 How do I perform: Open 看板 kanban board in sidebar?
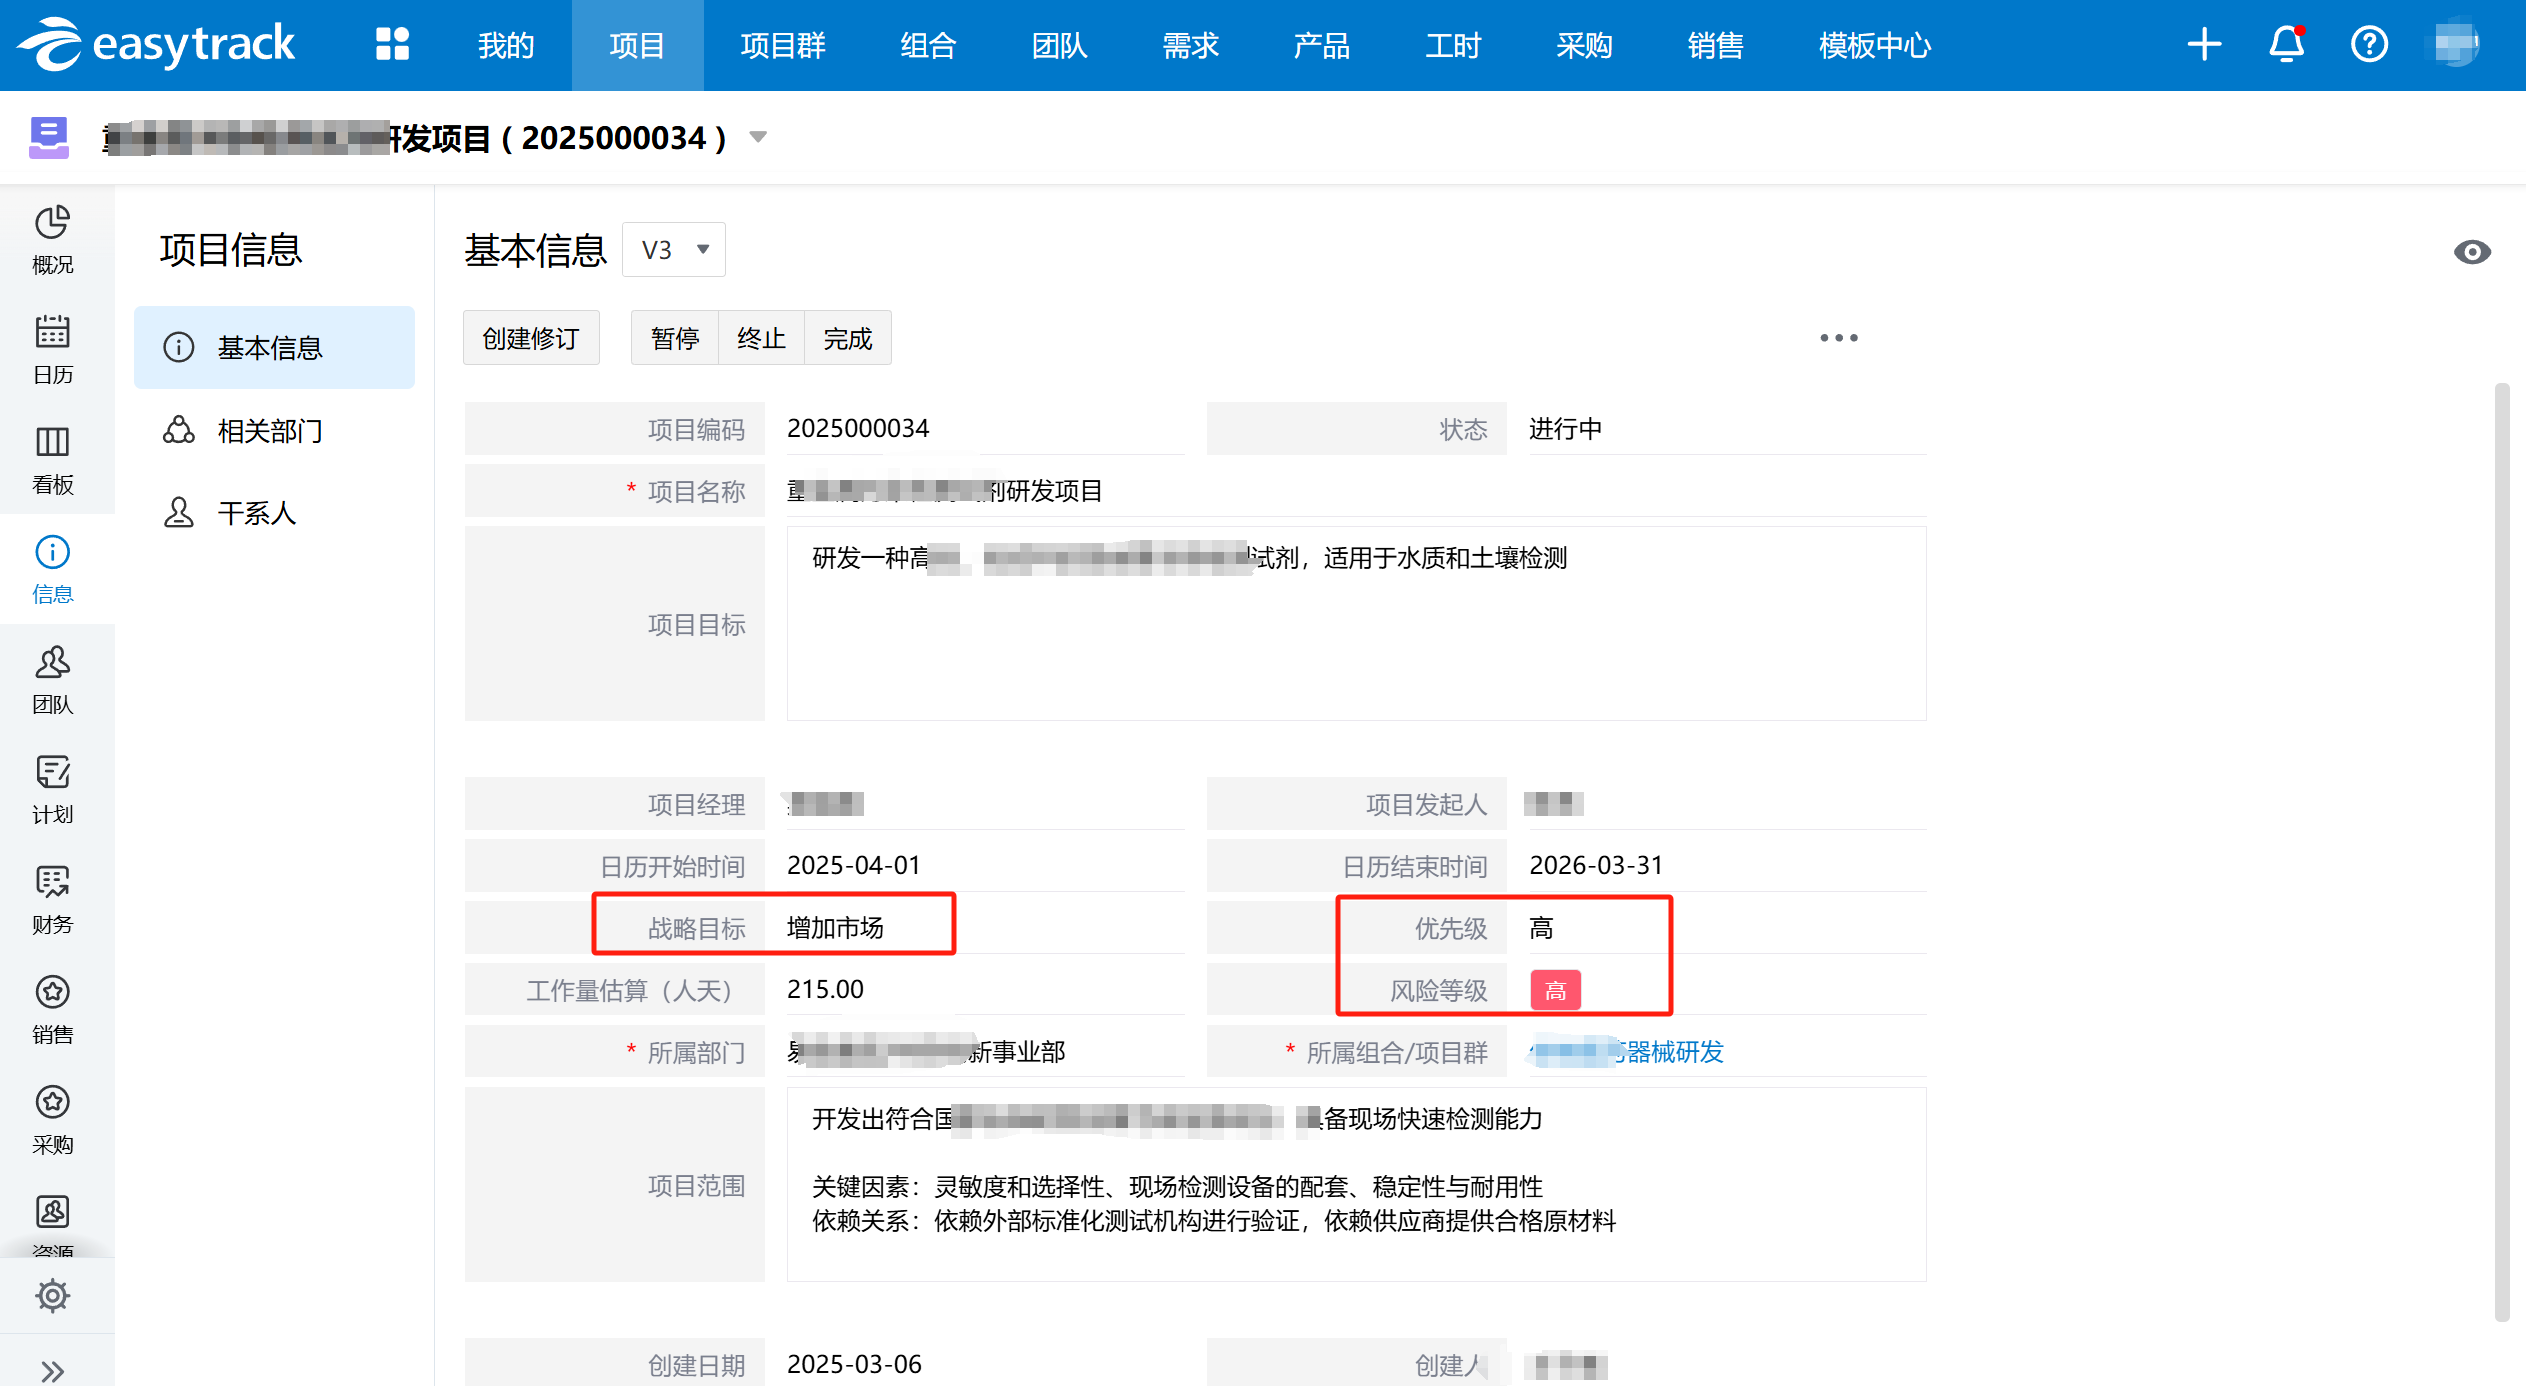tap(53, 460)
